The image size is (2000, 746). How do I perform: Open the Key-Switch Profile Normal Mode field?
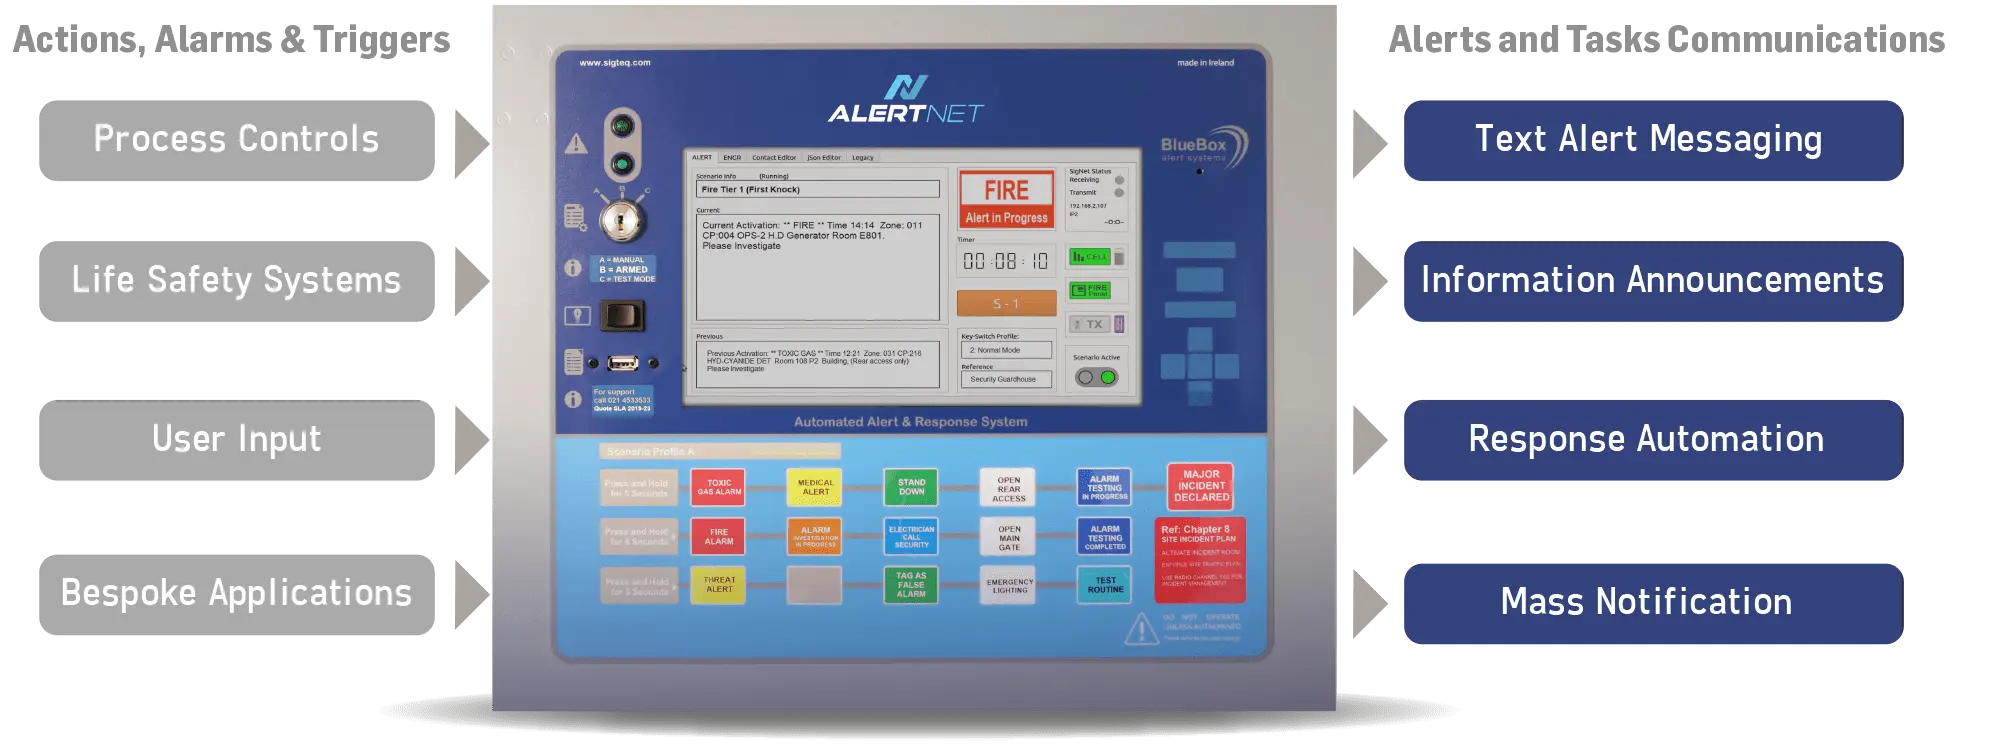[1006, 350]
